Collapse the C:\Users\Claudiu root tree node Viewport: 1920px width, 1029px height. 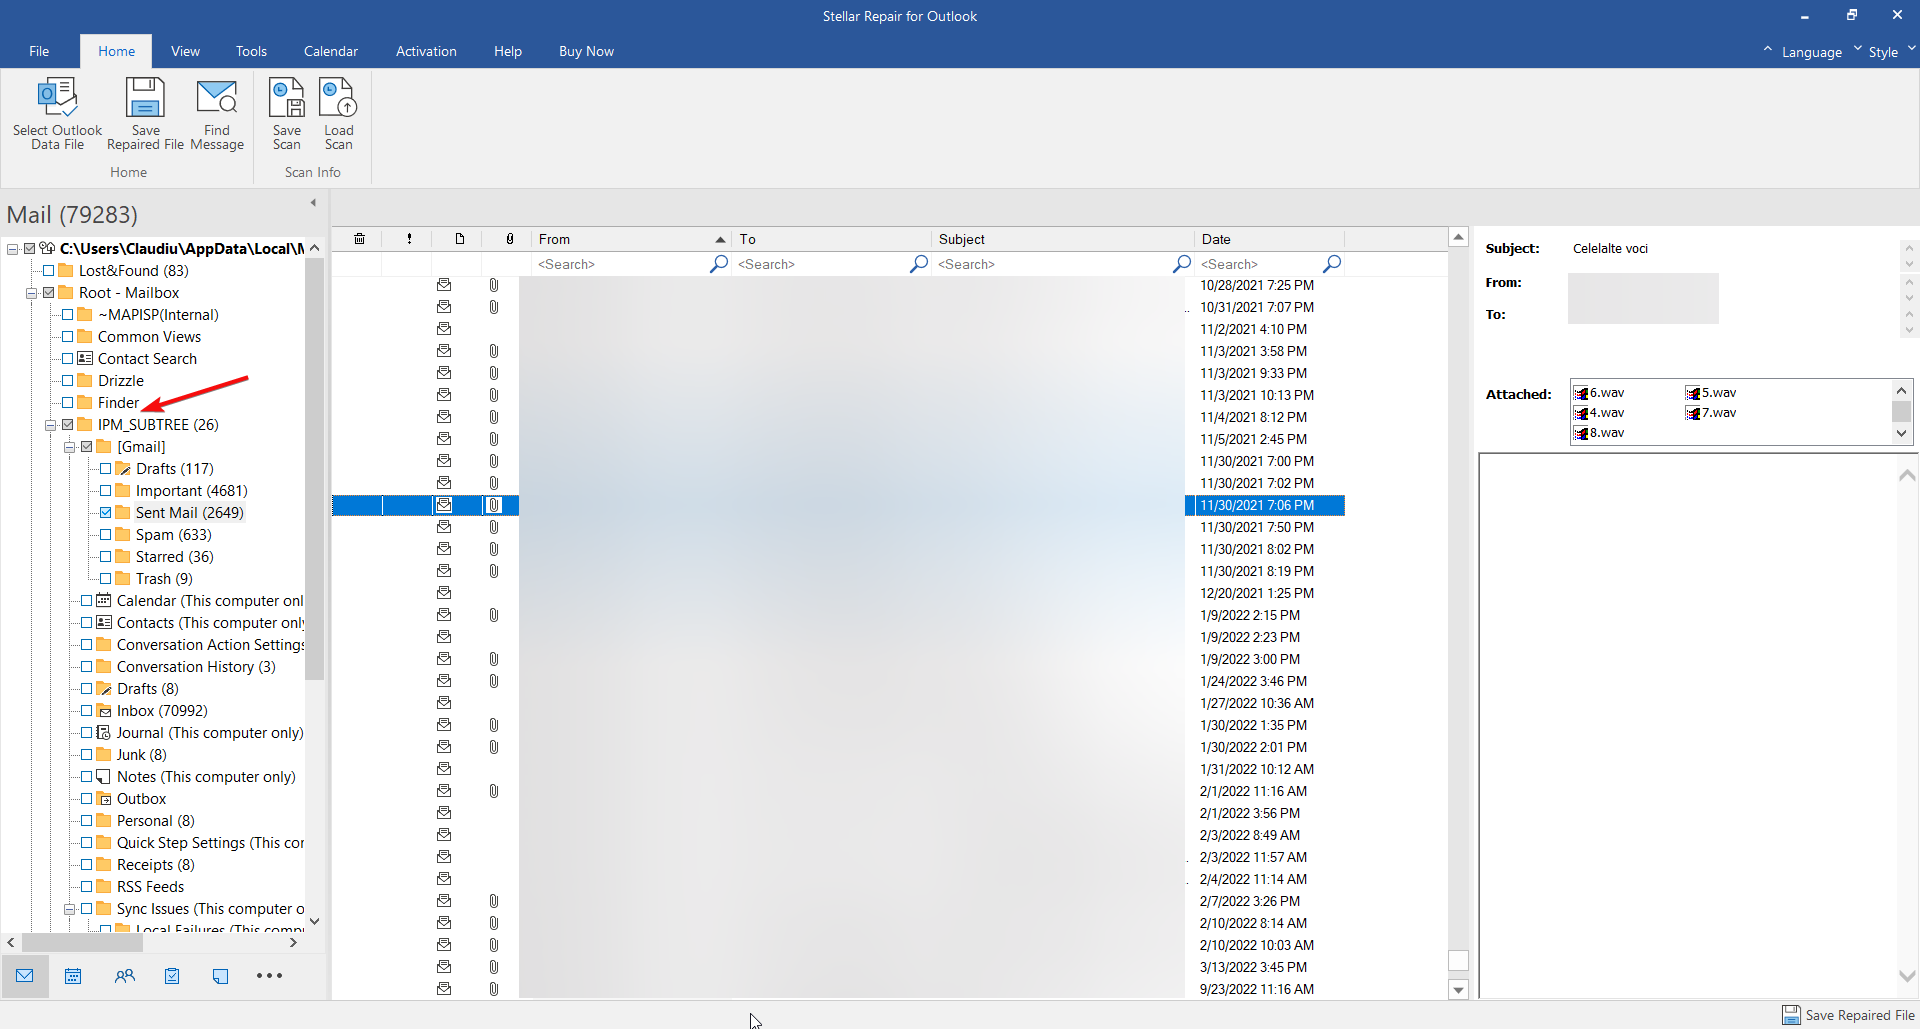click(13, 249)
